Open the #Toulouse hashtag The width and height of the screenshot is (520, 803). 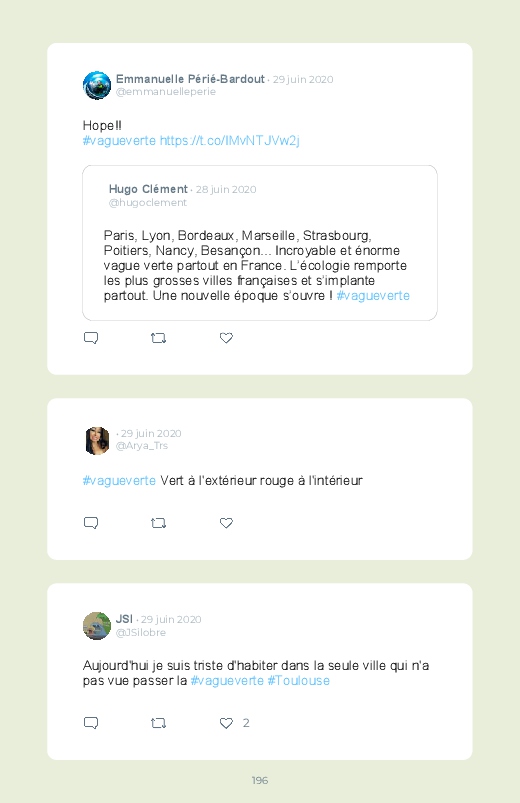coord(298,681)
